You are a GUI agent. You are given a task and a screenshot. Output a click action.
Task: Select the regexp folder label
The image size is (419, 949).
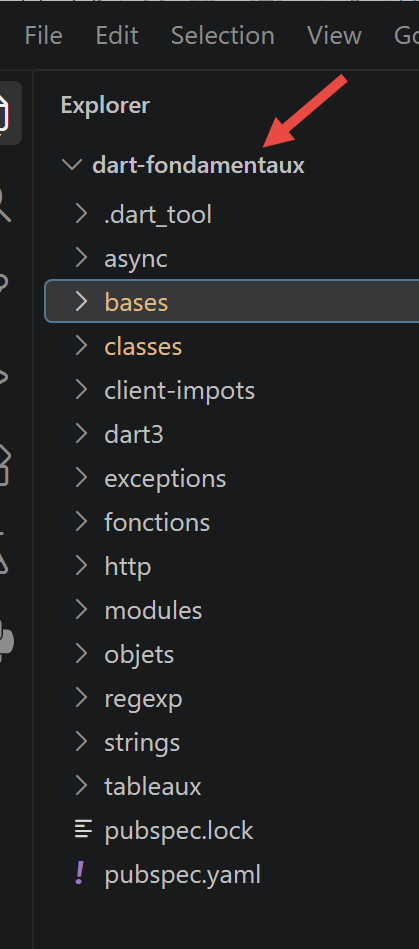point(144,700)
